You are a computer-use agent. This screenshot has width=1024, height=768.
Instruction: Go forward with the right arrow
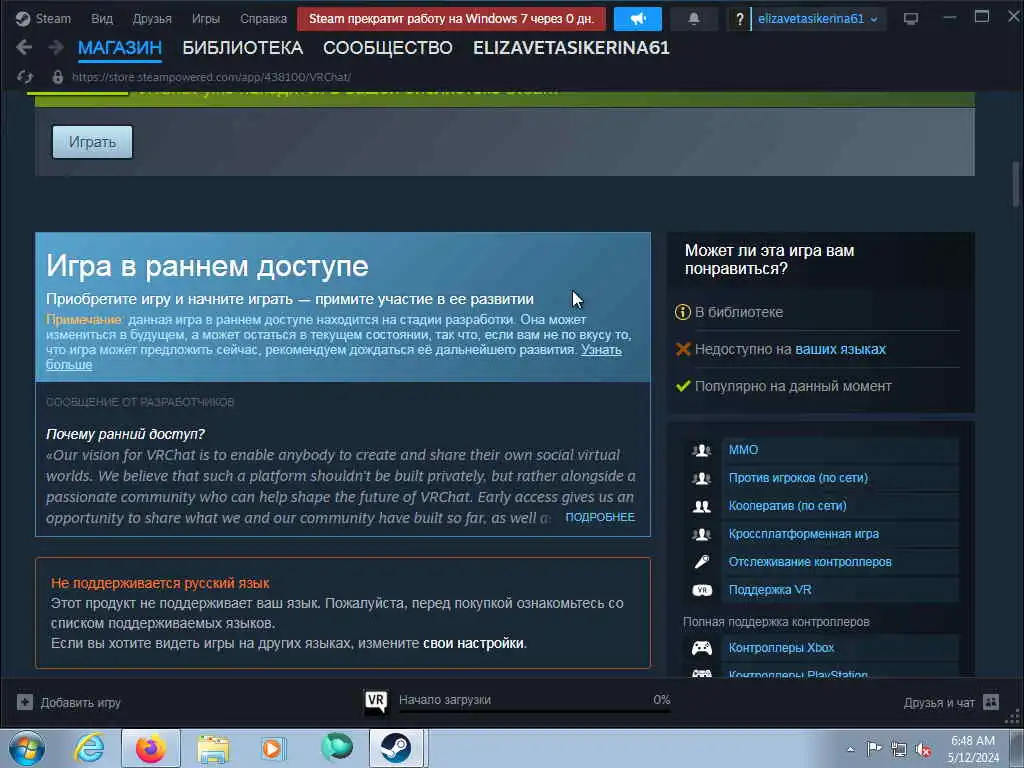(56, 47)
